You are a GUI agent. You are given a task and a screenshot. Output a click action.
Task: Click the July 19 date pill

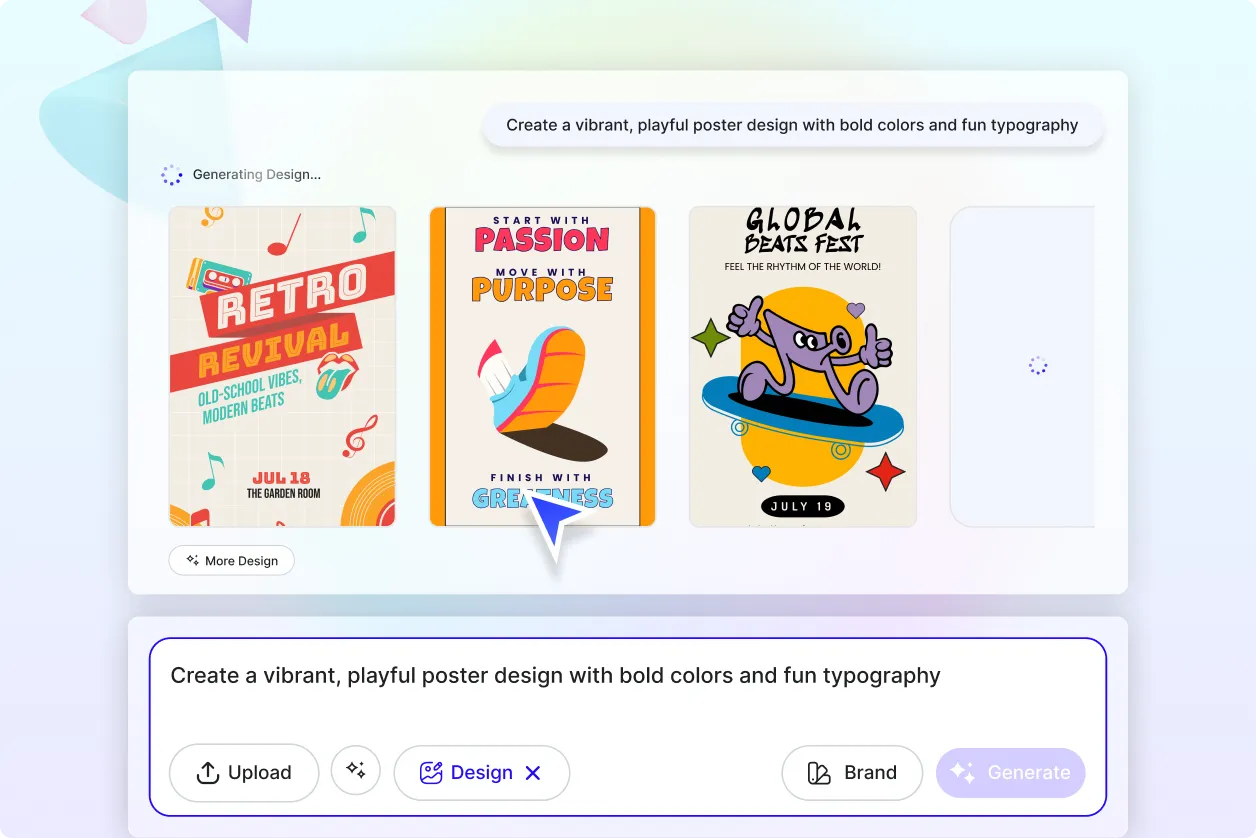tap(802, 506)
